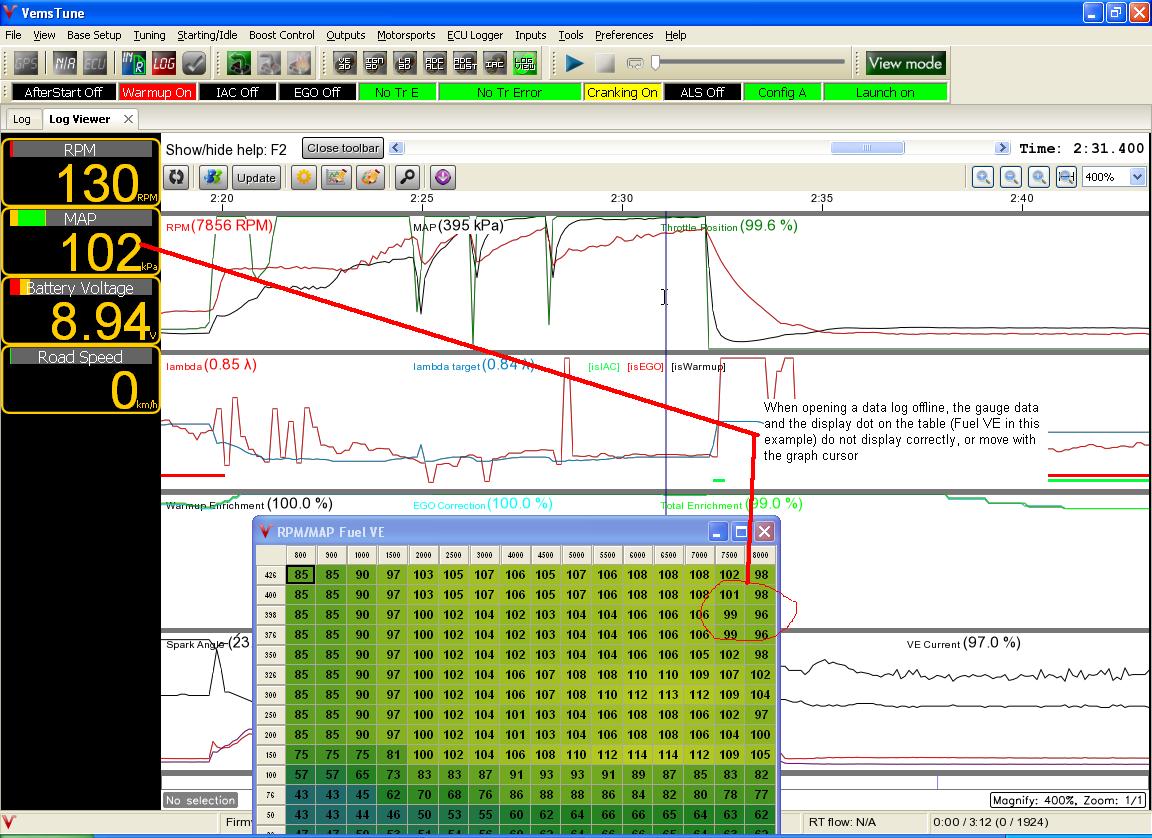This screenshot has height=838, width=1152.
Task: Open the Starting/Idle menu
Action: coord(207,35)
